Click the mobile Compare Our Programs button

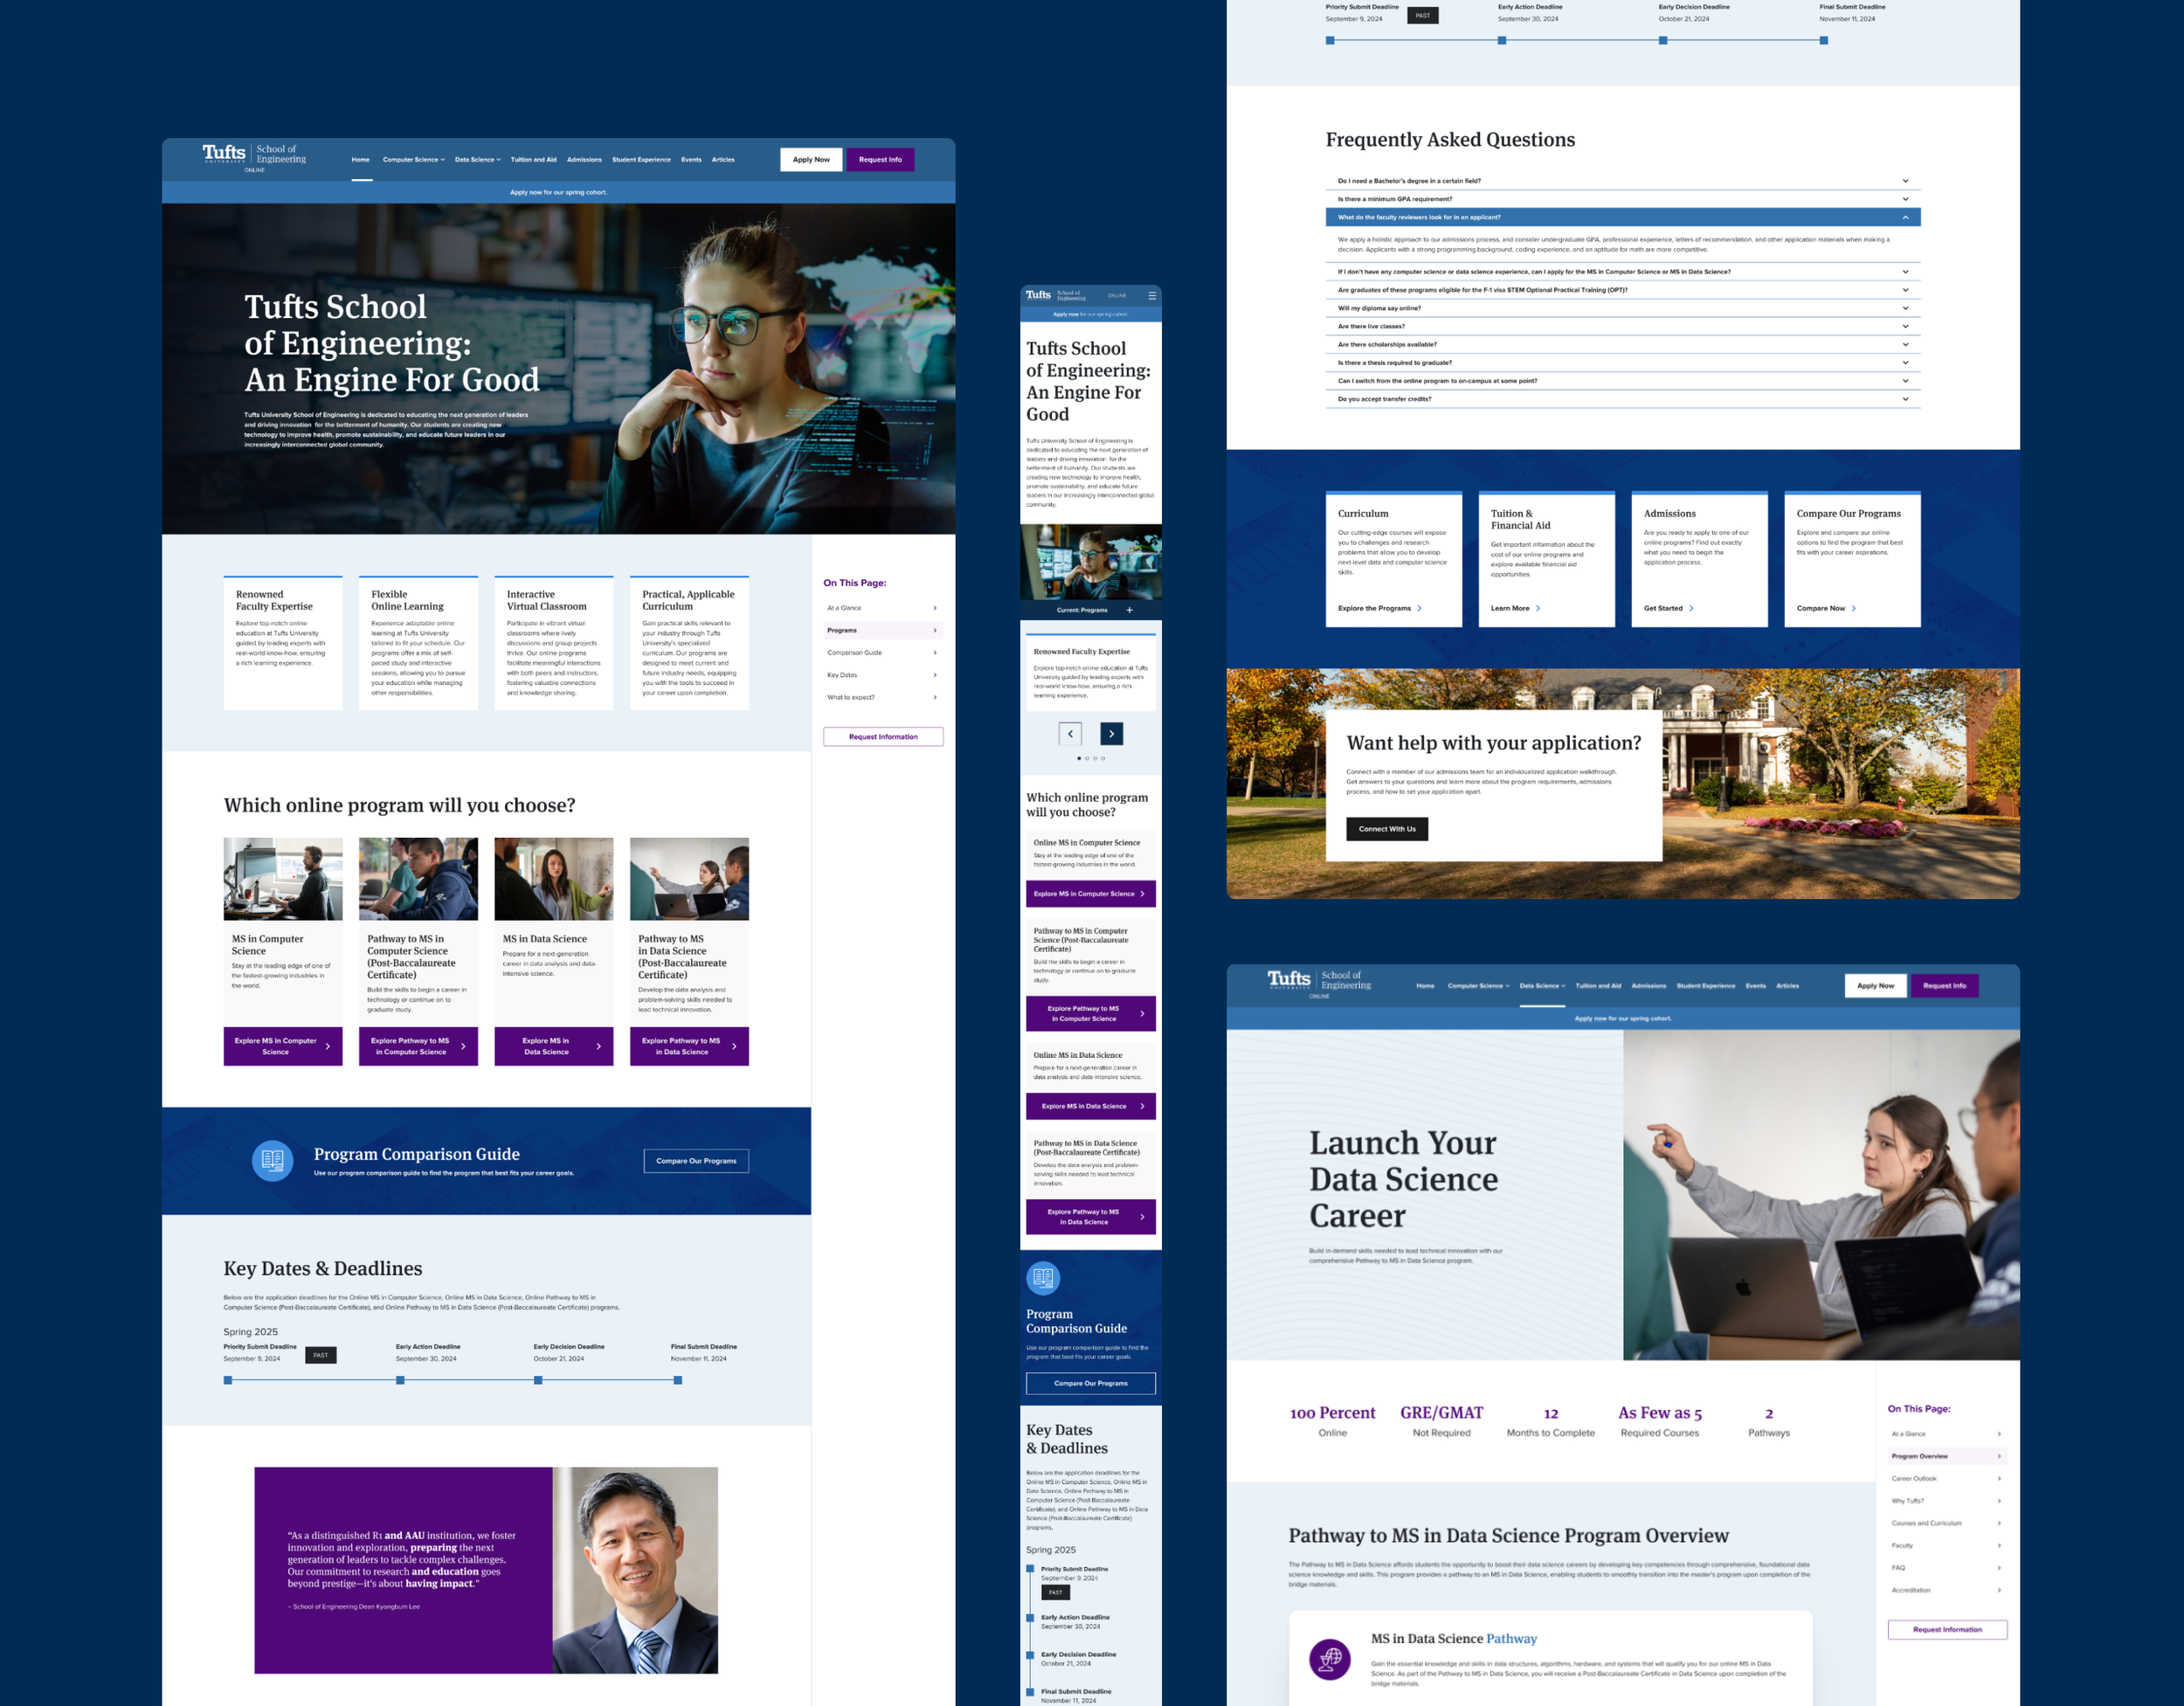tap(1091, 1383)
